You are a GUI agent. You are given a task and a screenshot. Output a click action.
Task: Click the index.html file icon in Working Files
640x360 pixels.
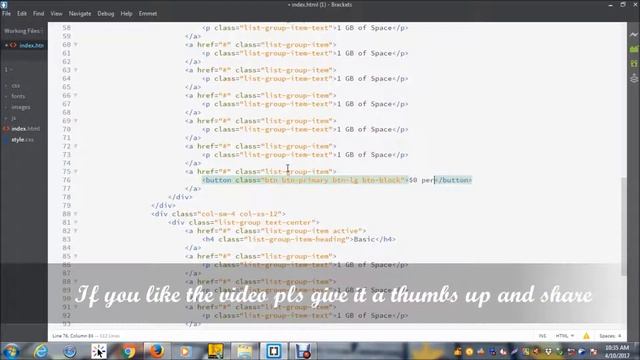[x=13, y=45]
